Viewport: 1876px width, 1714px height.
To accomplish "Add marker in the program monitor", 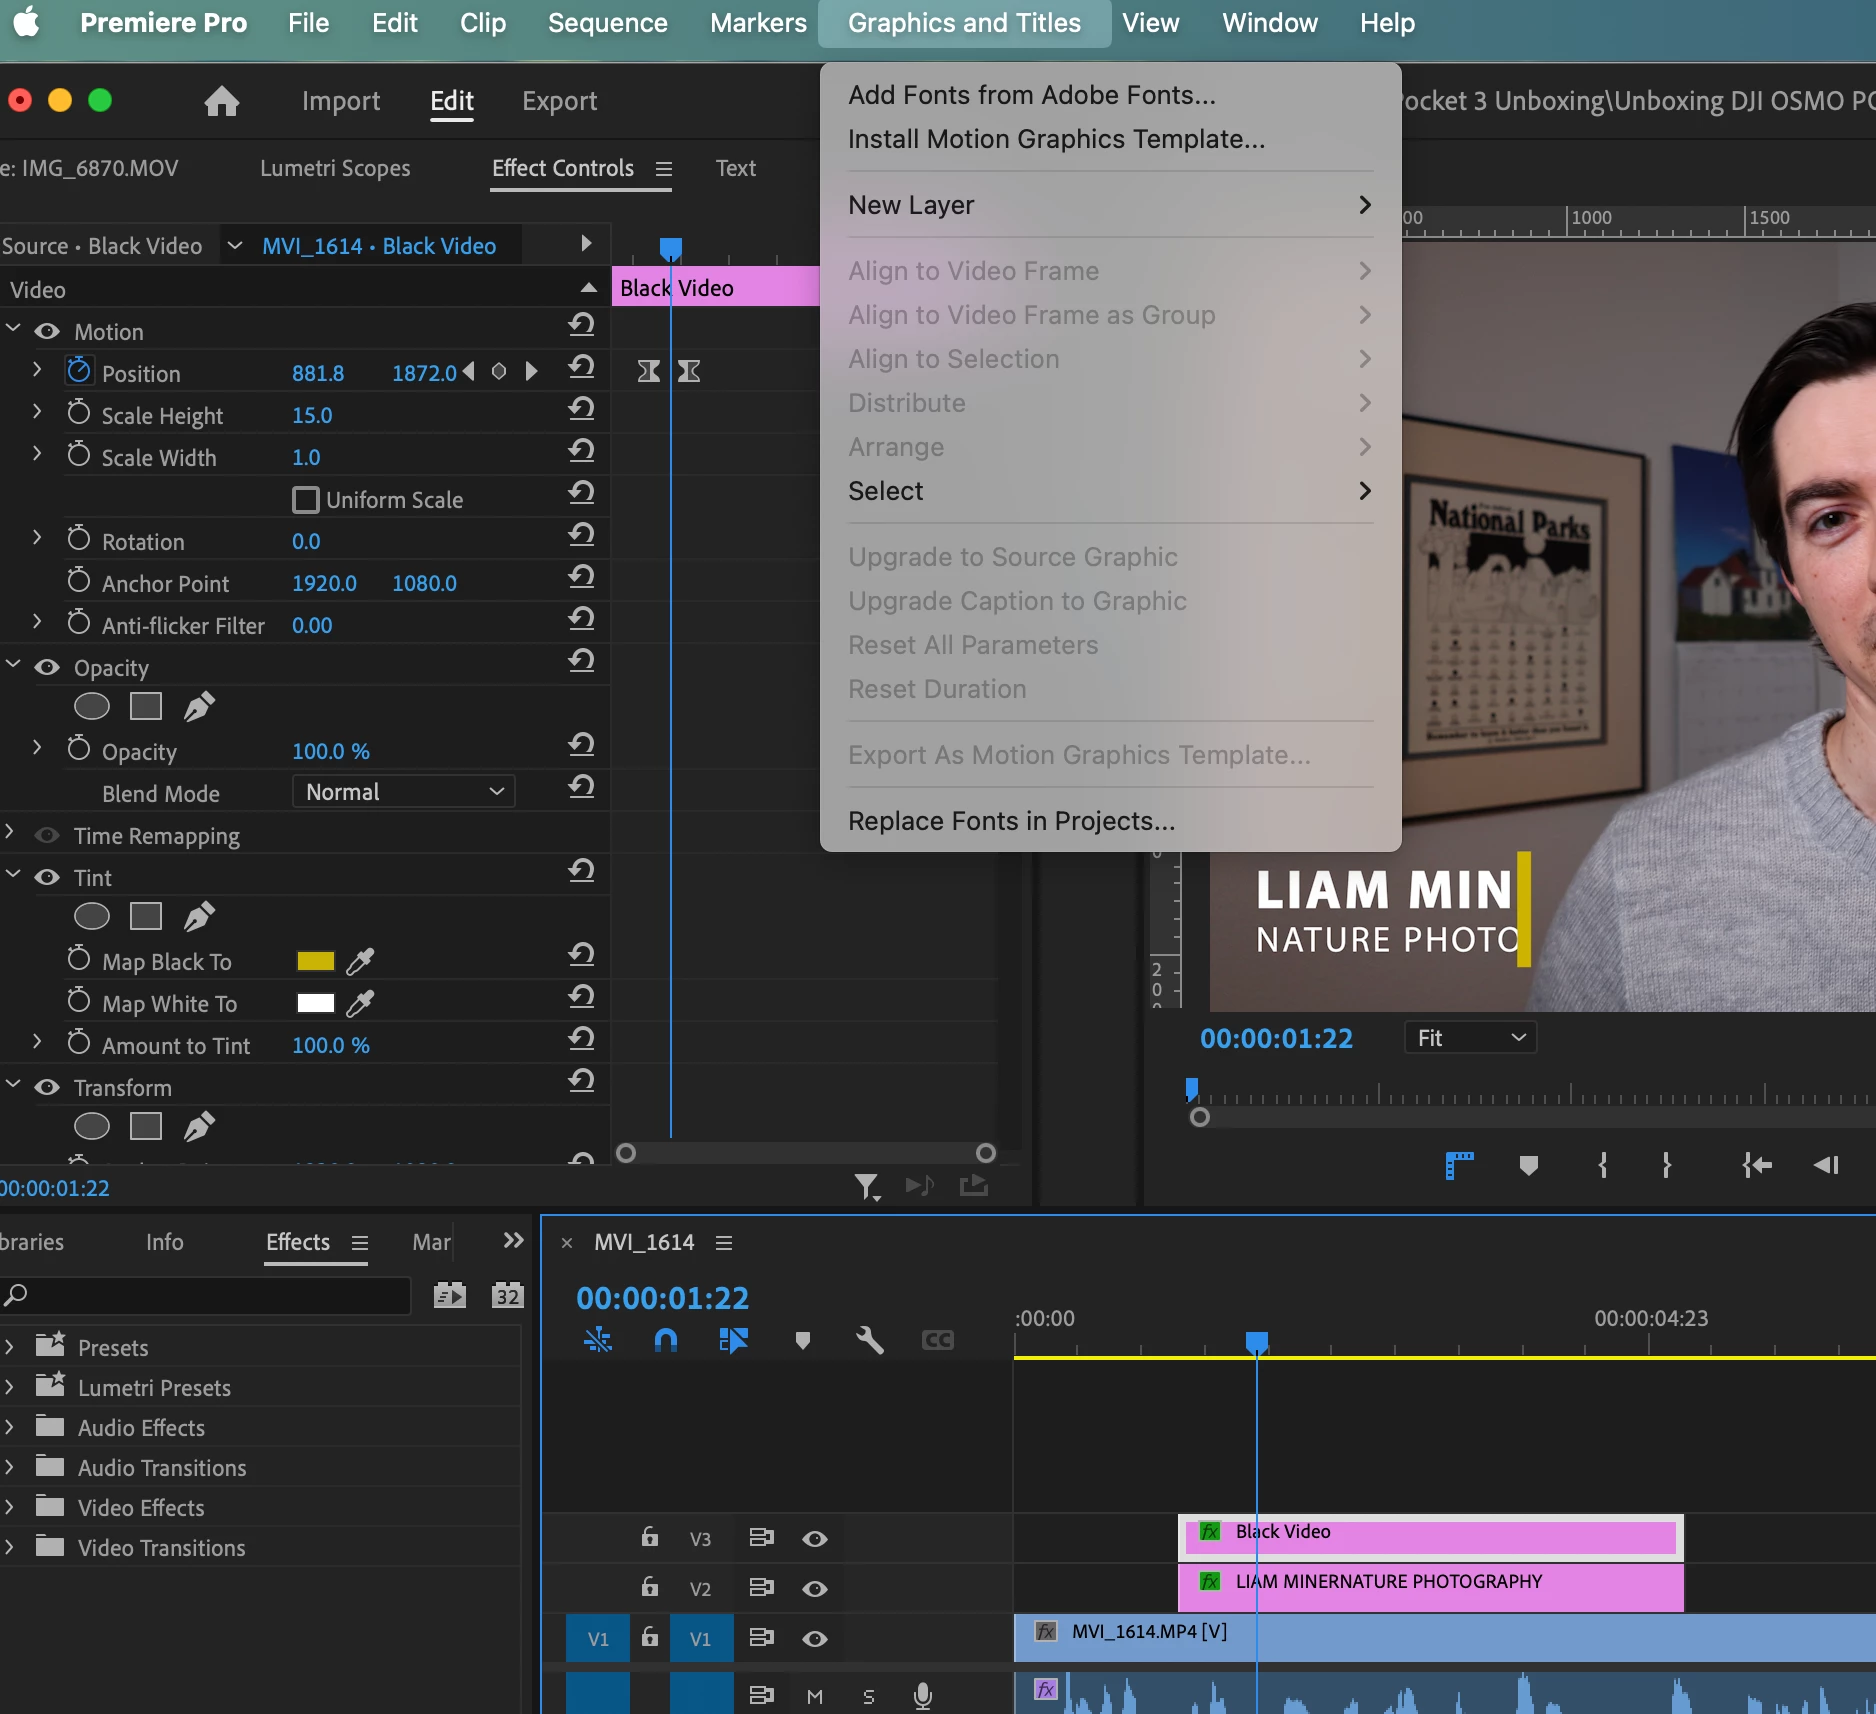I will (x=1528, y=1165).
